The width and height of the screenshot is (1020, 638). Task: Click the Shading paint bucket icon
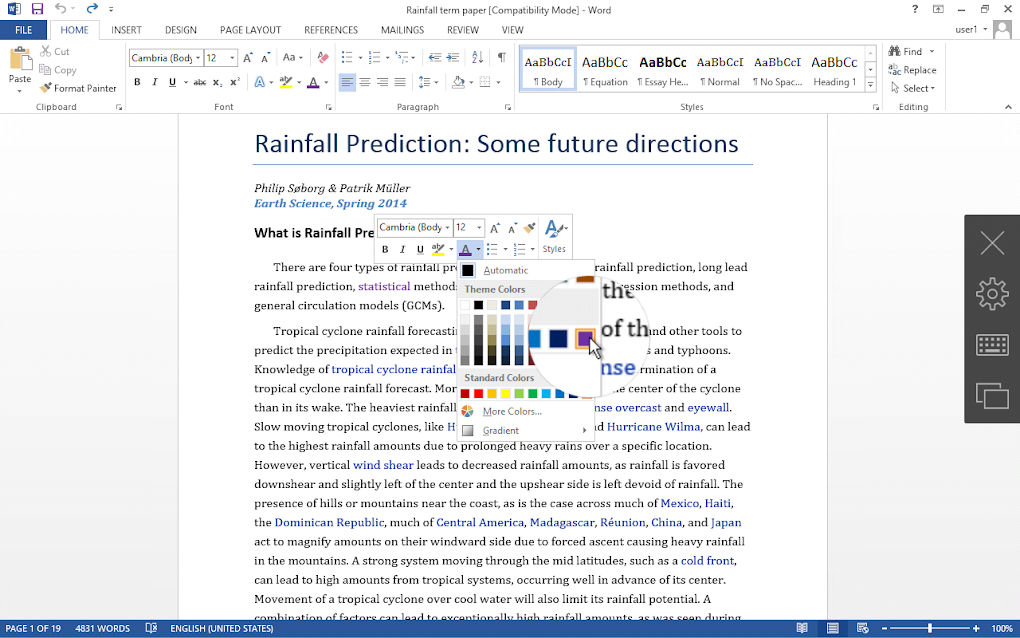pyautogui.click(x=458, y=82)
